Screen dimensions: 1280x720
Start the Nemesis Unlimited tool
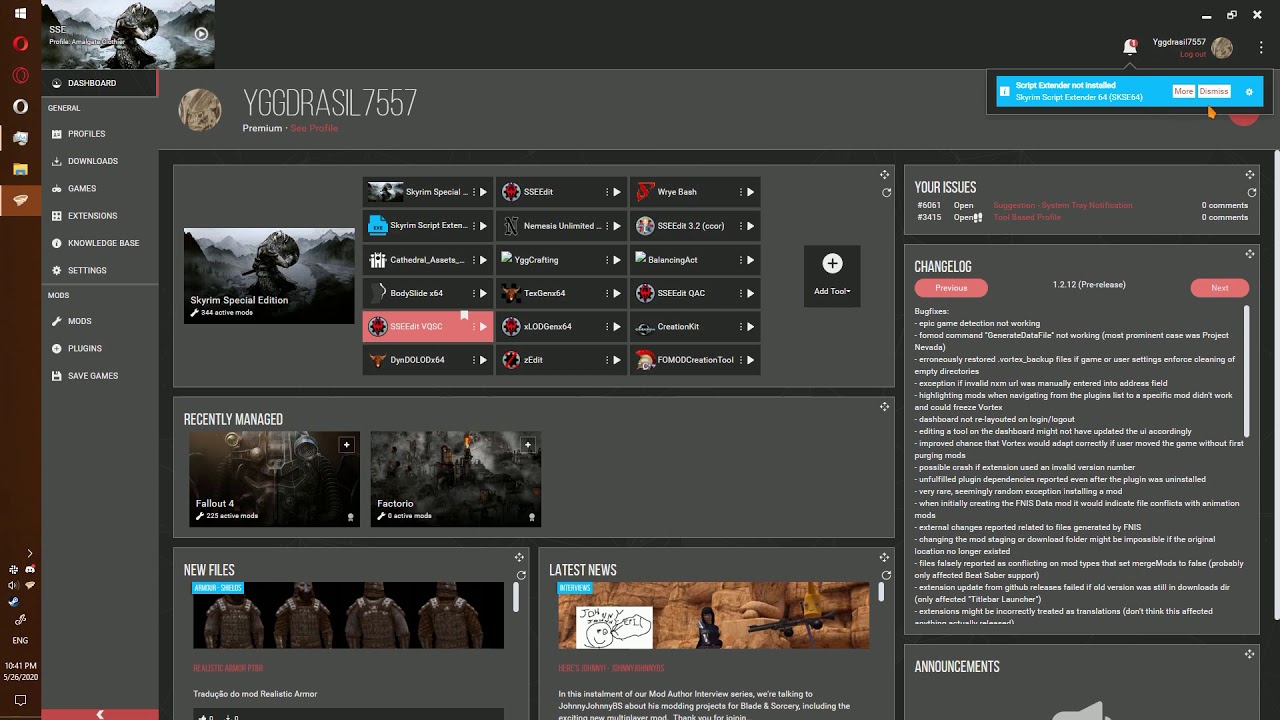pos(617,226)
